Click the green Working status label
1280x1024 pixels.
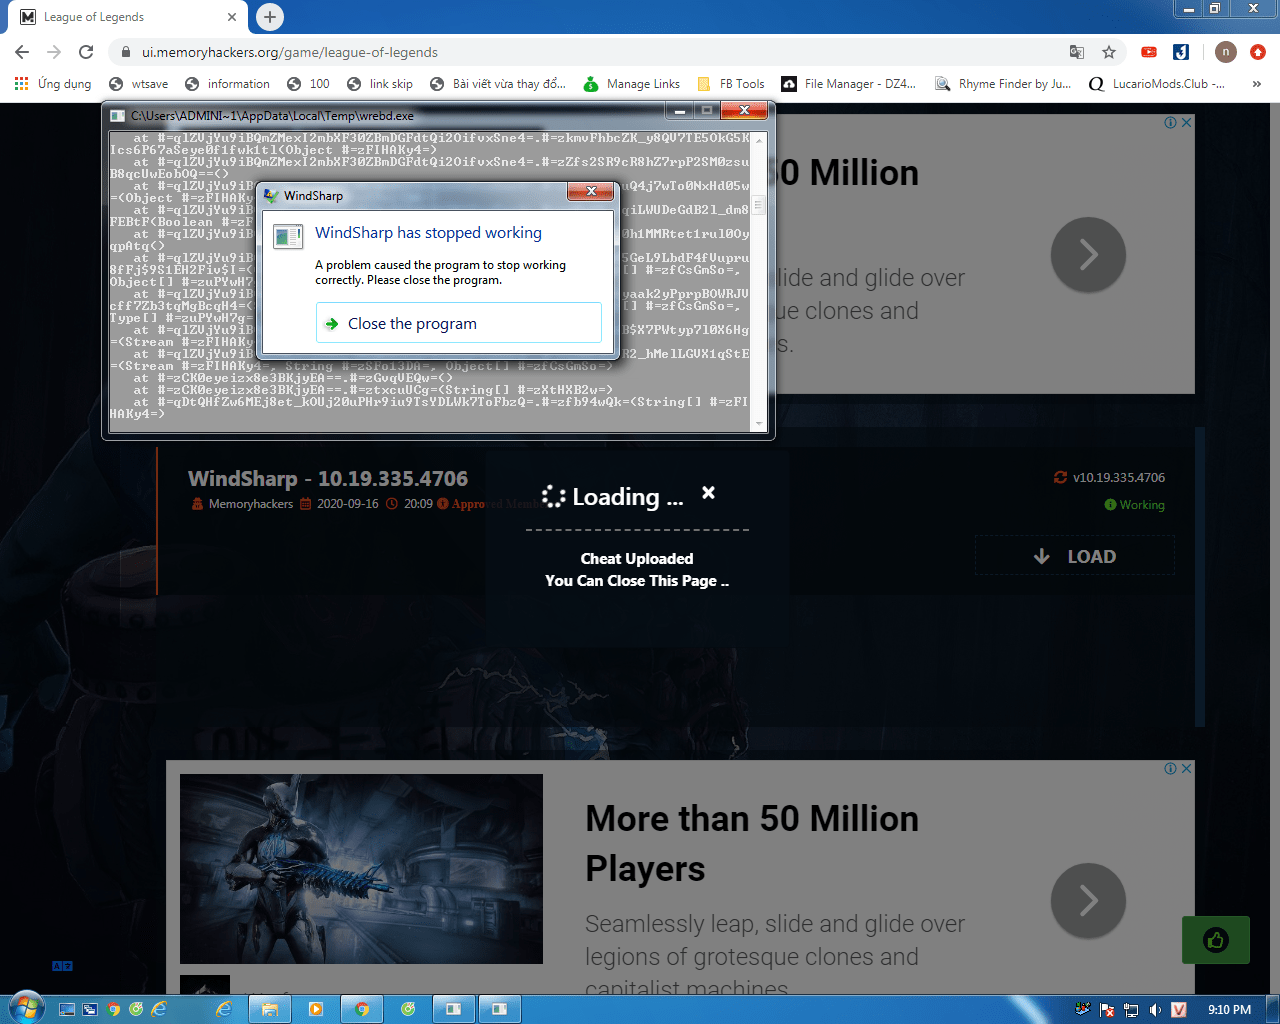[x=1142, y=505]
